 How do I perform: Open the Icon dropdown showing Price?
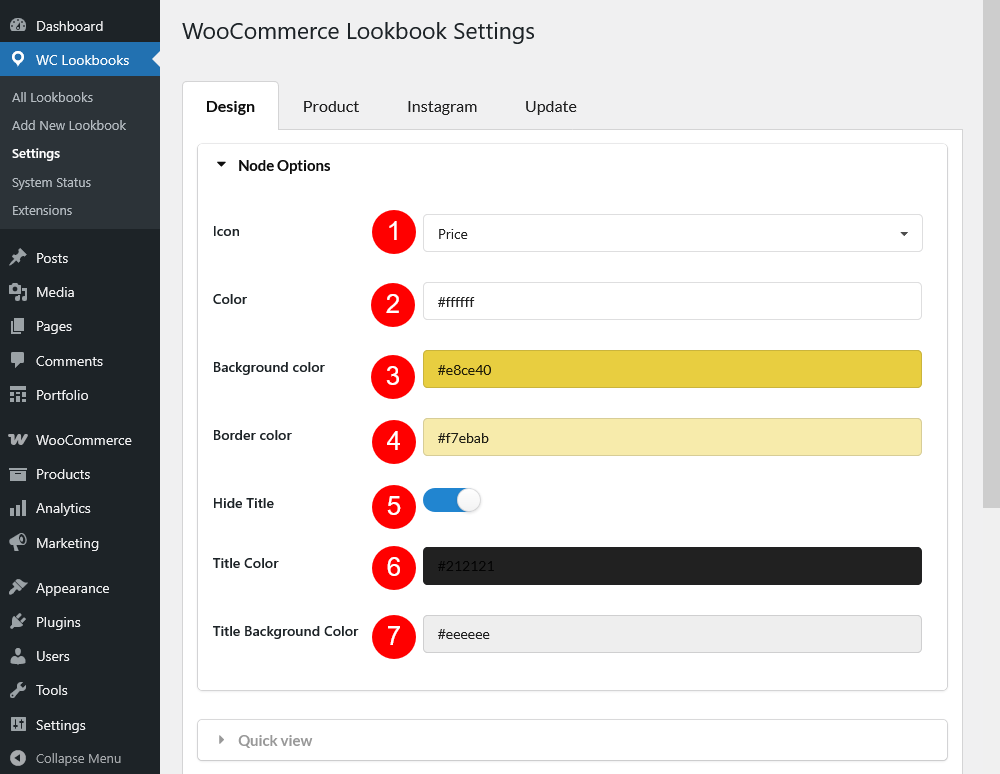pos(673,233)
